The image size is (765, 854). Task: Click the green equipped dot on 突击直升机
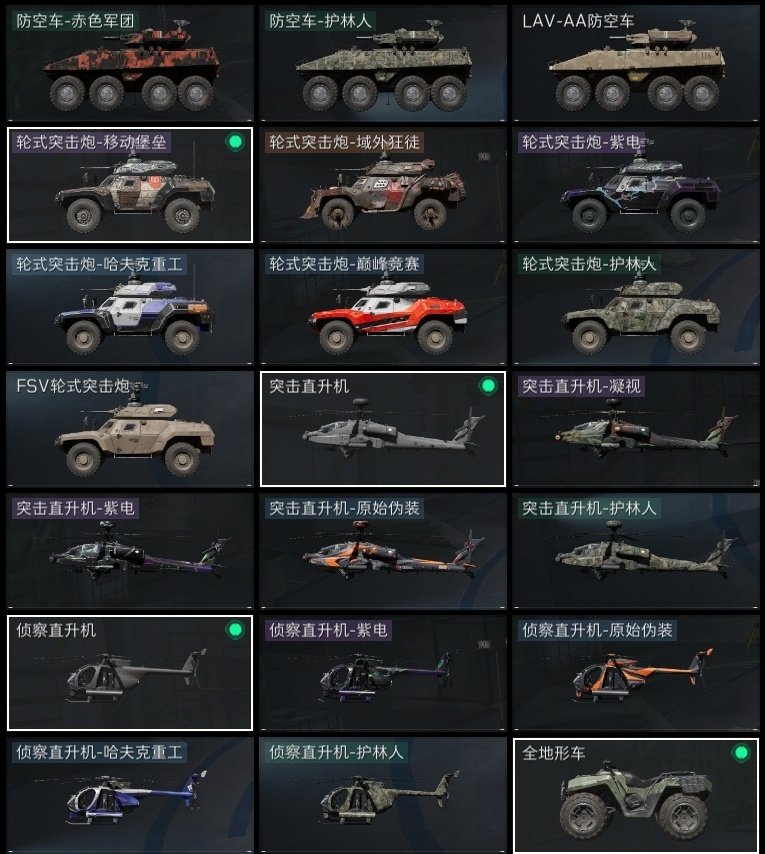pyautogui.click(x=488, y=386)
